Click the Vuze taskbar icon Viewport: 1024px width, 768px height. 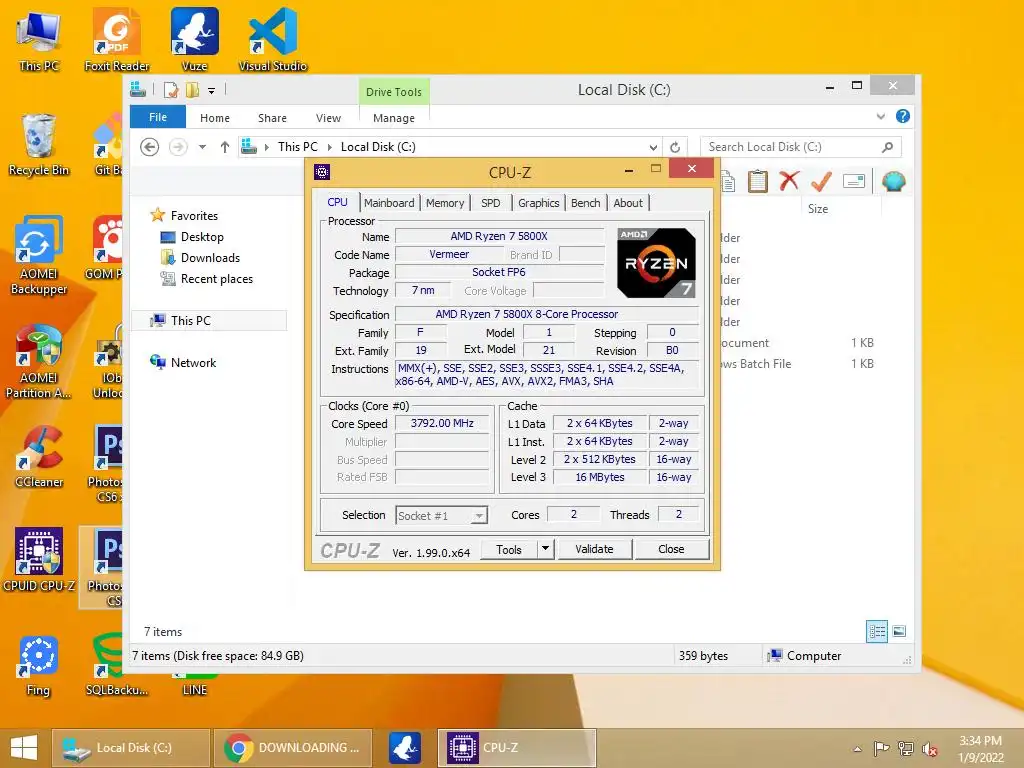click(x=405, y=748)
